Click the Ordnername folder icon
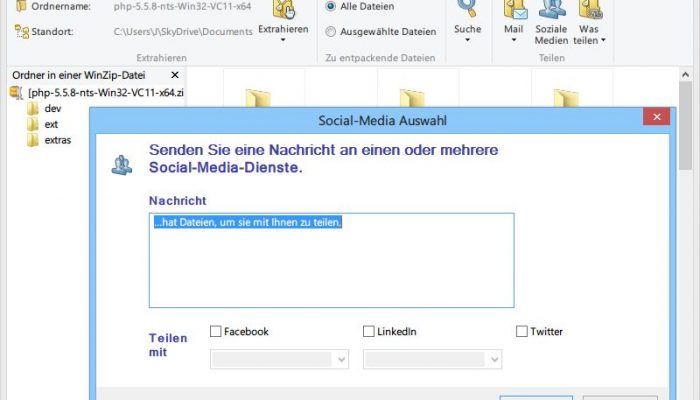The height and width of the screenshot is (400, 700). click(x=21, y=6)
